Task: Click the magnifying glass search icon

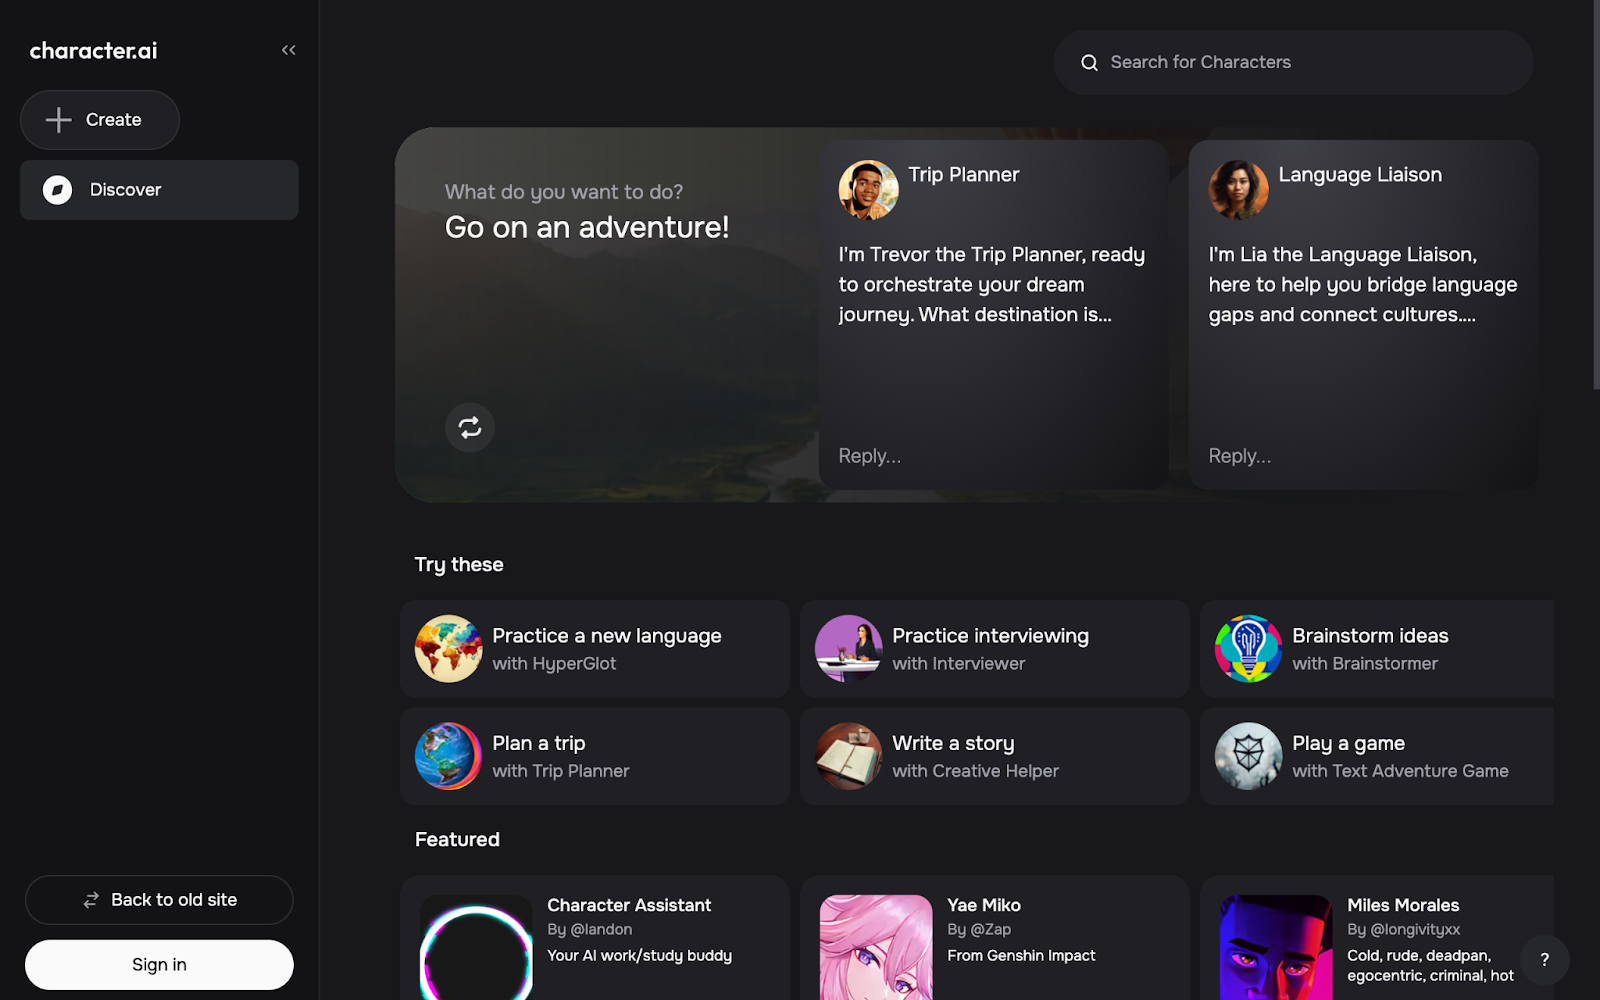Action: [1089, 63]
